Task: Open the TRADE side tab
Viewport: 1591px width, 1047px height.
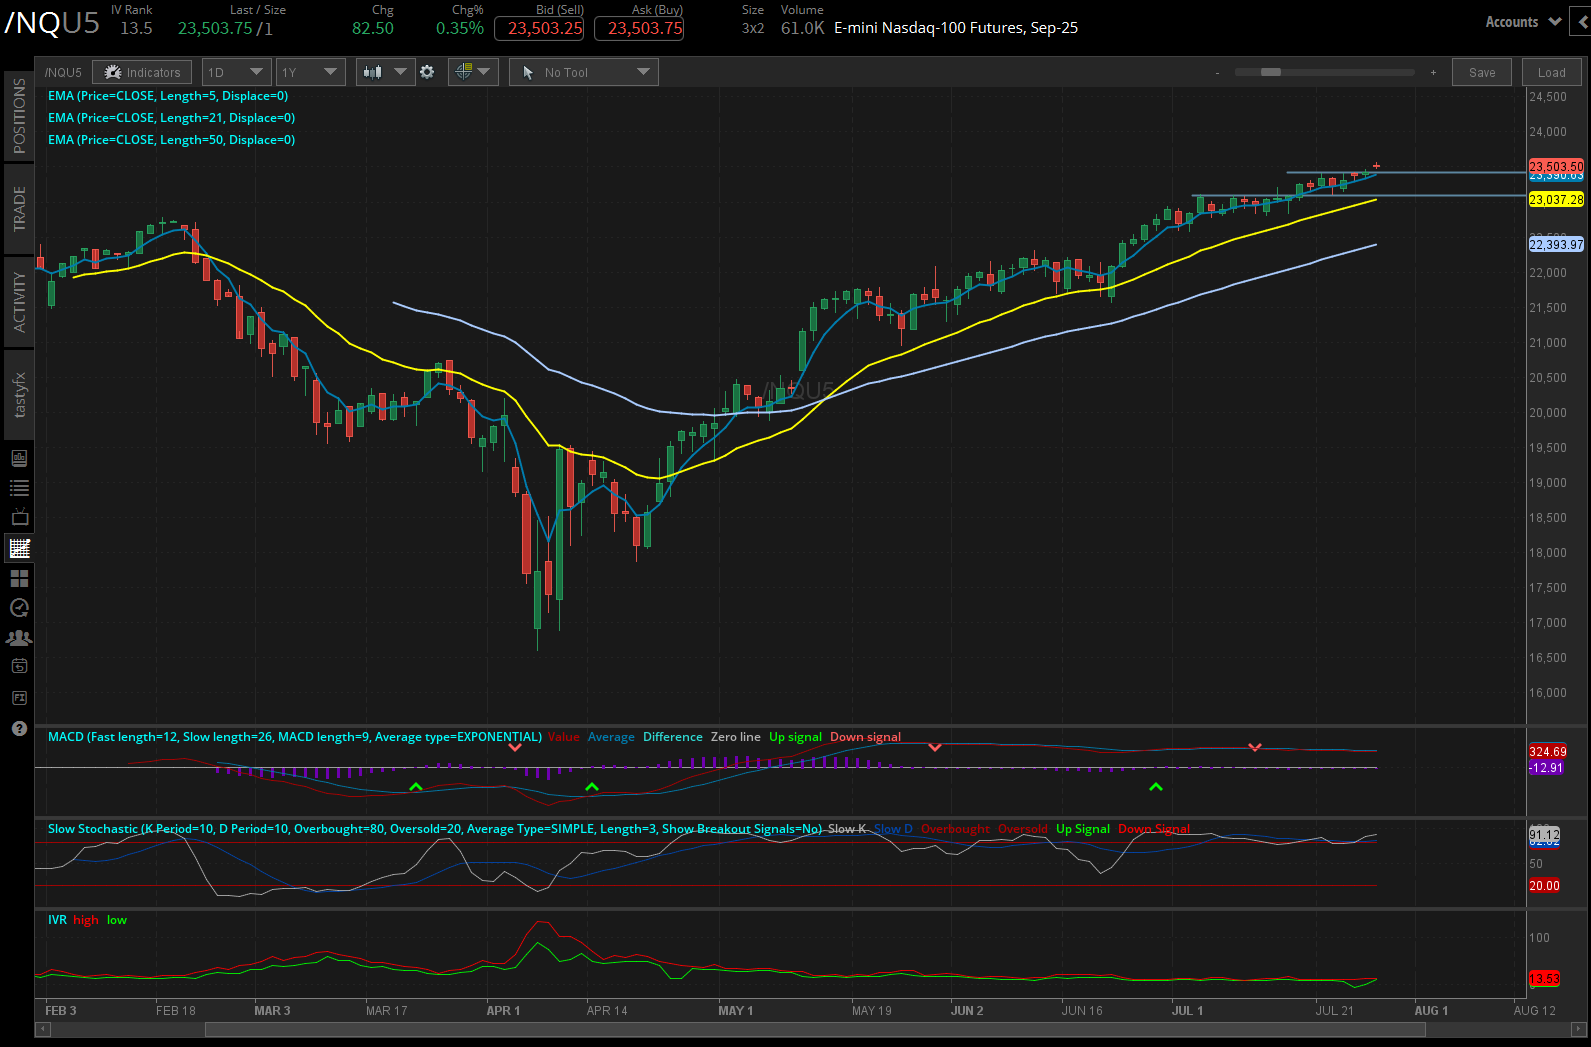Action: [19, 208]
